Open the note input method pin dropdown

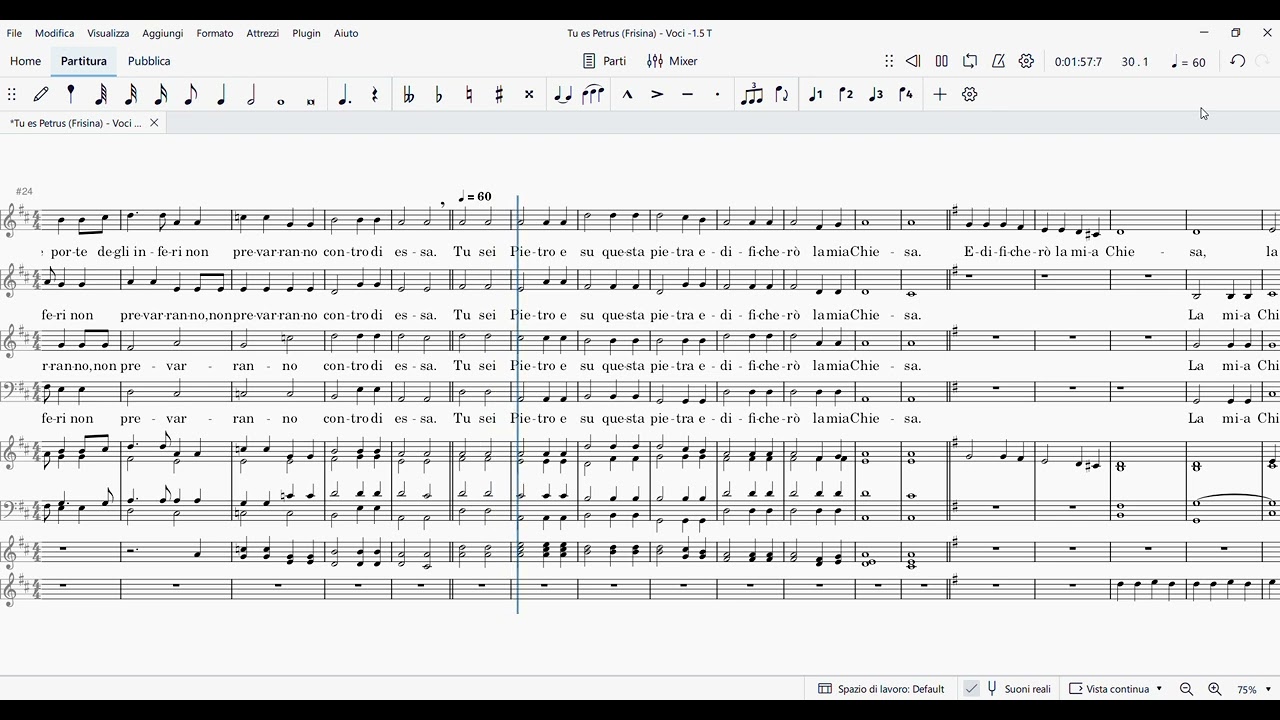click(71, 94)
